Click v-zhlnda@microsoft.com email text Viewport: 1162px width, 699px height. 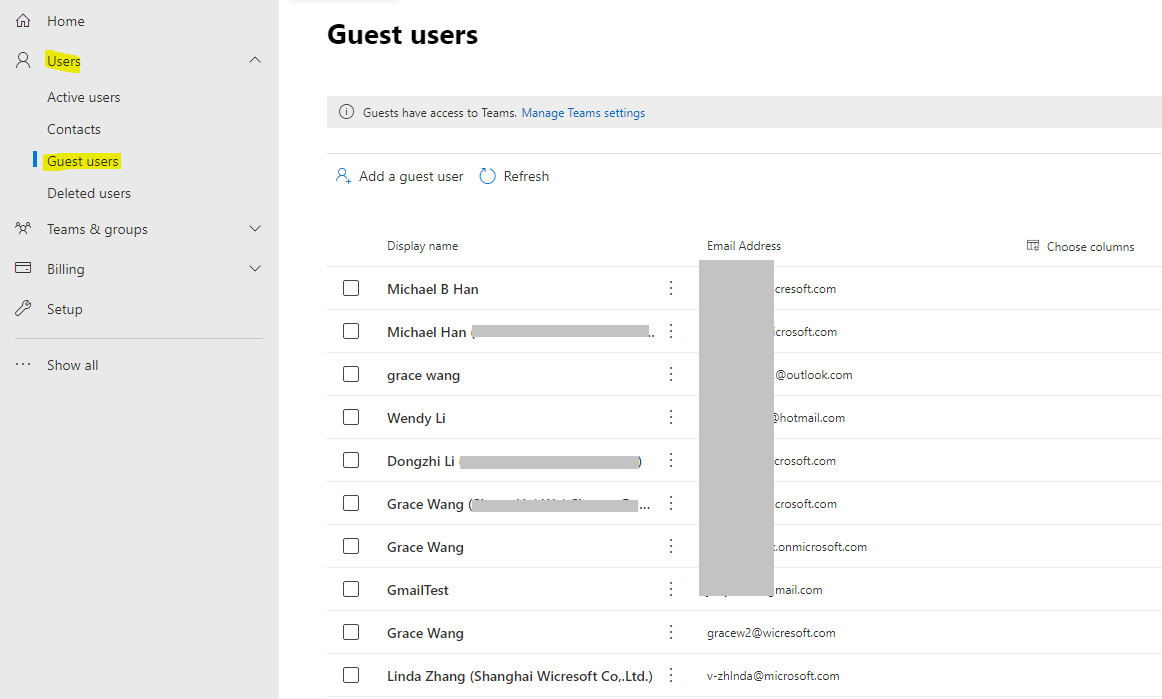pos(773,676)
